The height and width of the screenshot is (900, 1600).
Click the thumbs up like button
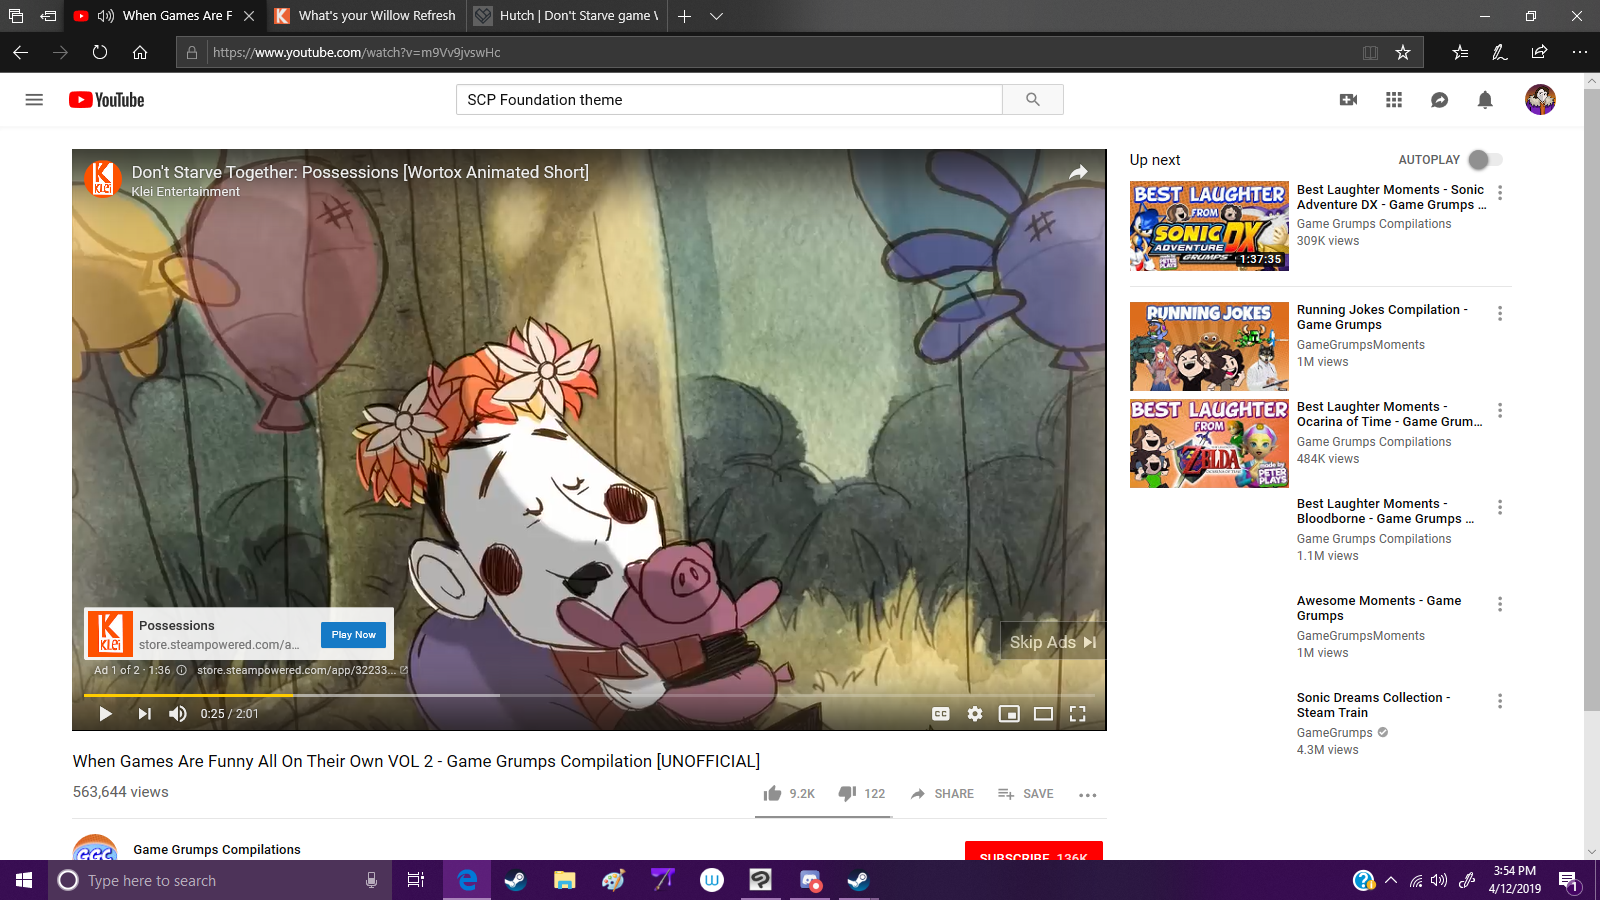(x=773, y=794)
